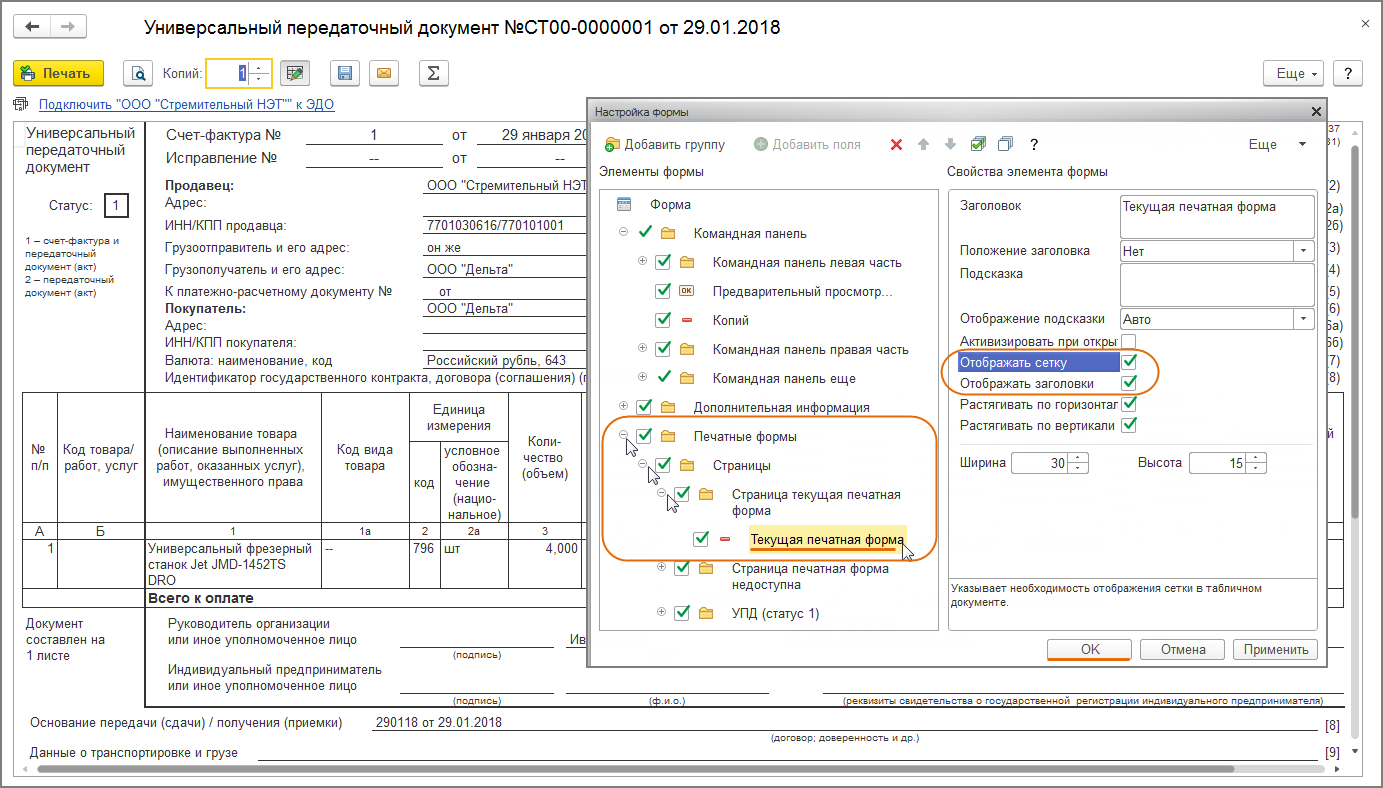This screenshot has height=788, width=1383.
Task: Increase Ширина value with stepper
Action: [1079, 458]
